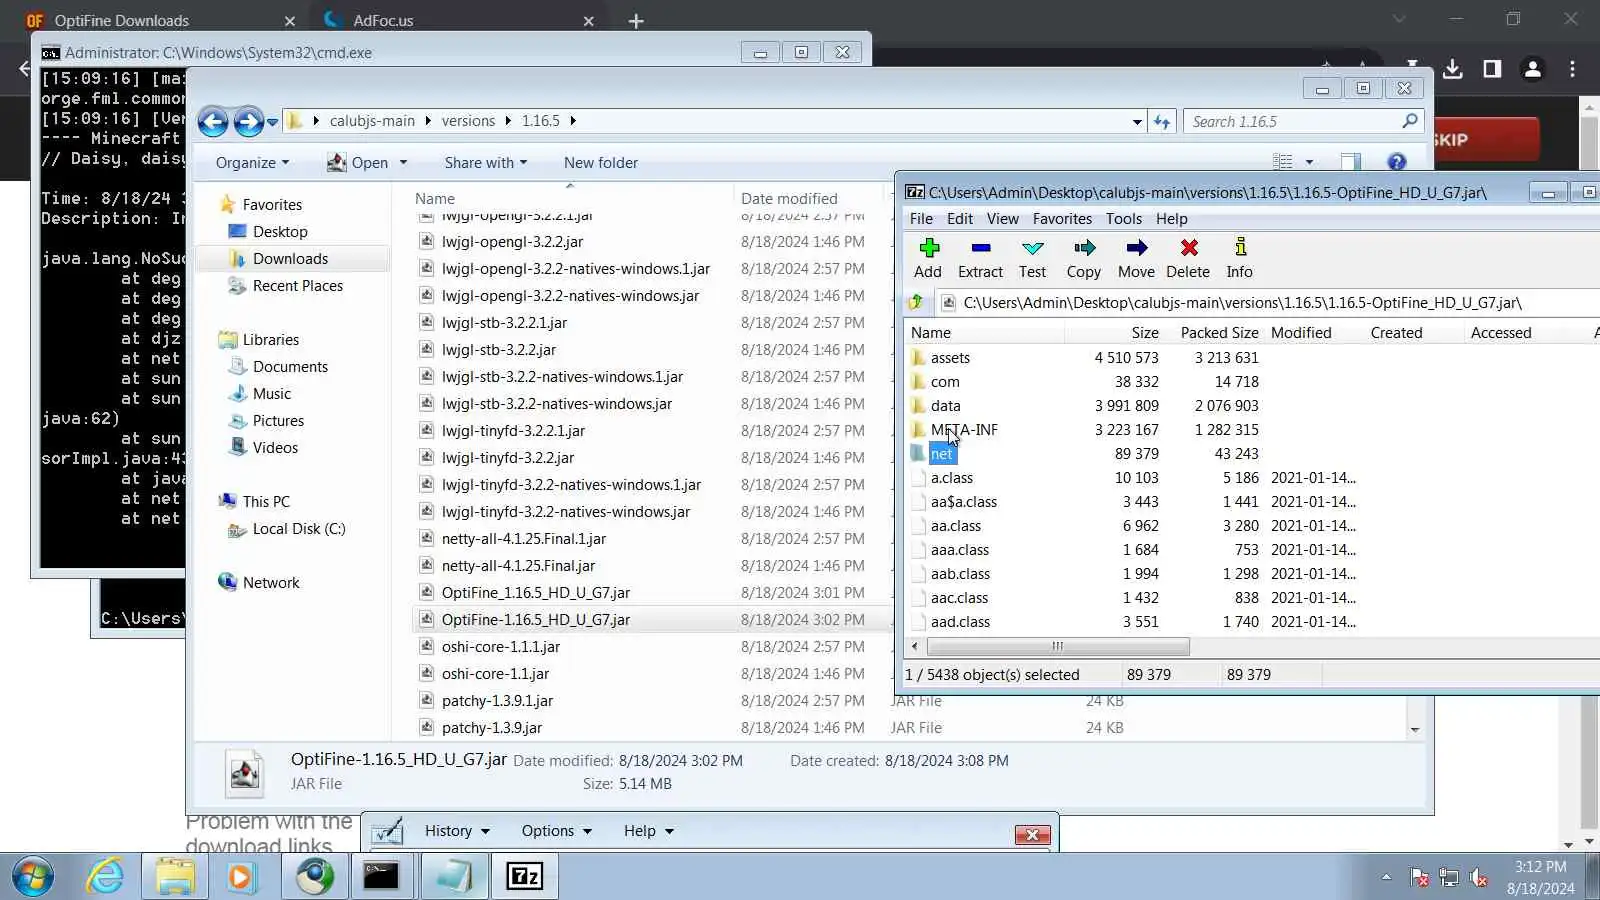Select Network in the Explorer navigation pane
Viewport: 1600px width, 900px height.
click(x=260, y=582)
